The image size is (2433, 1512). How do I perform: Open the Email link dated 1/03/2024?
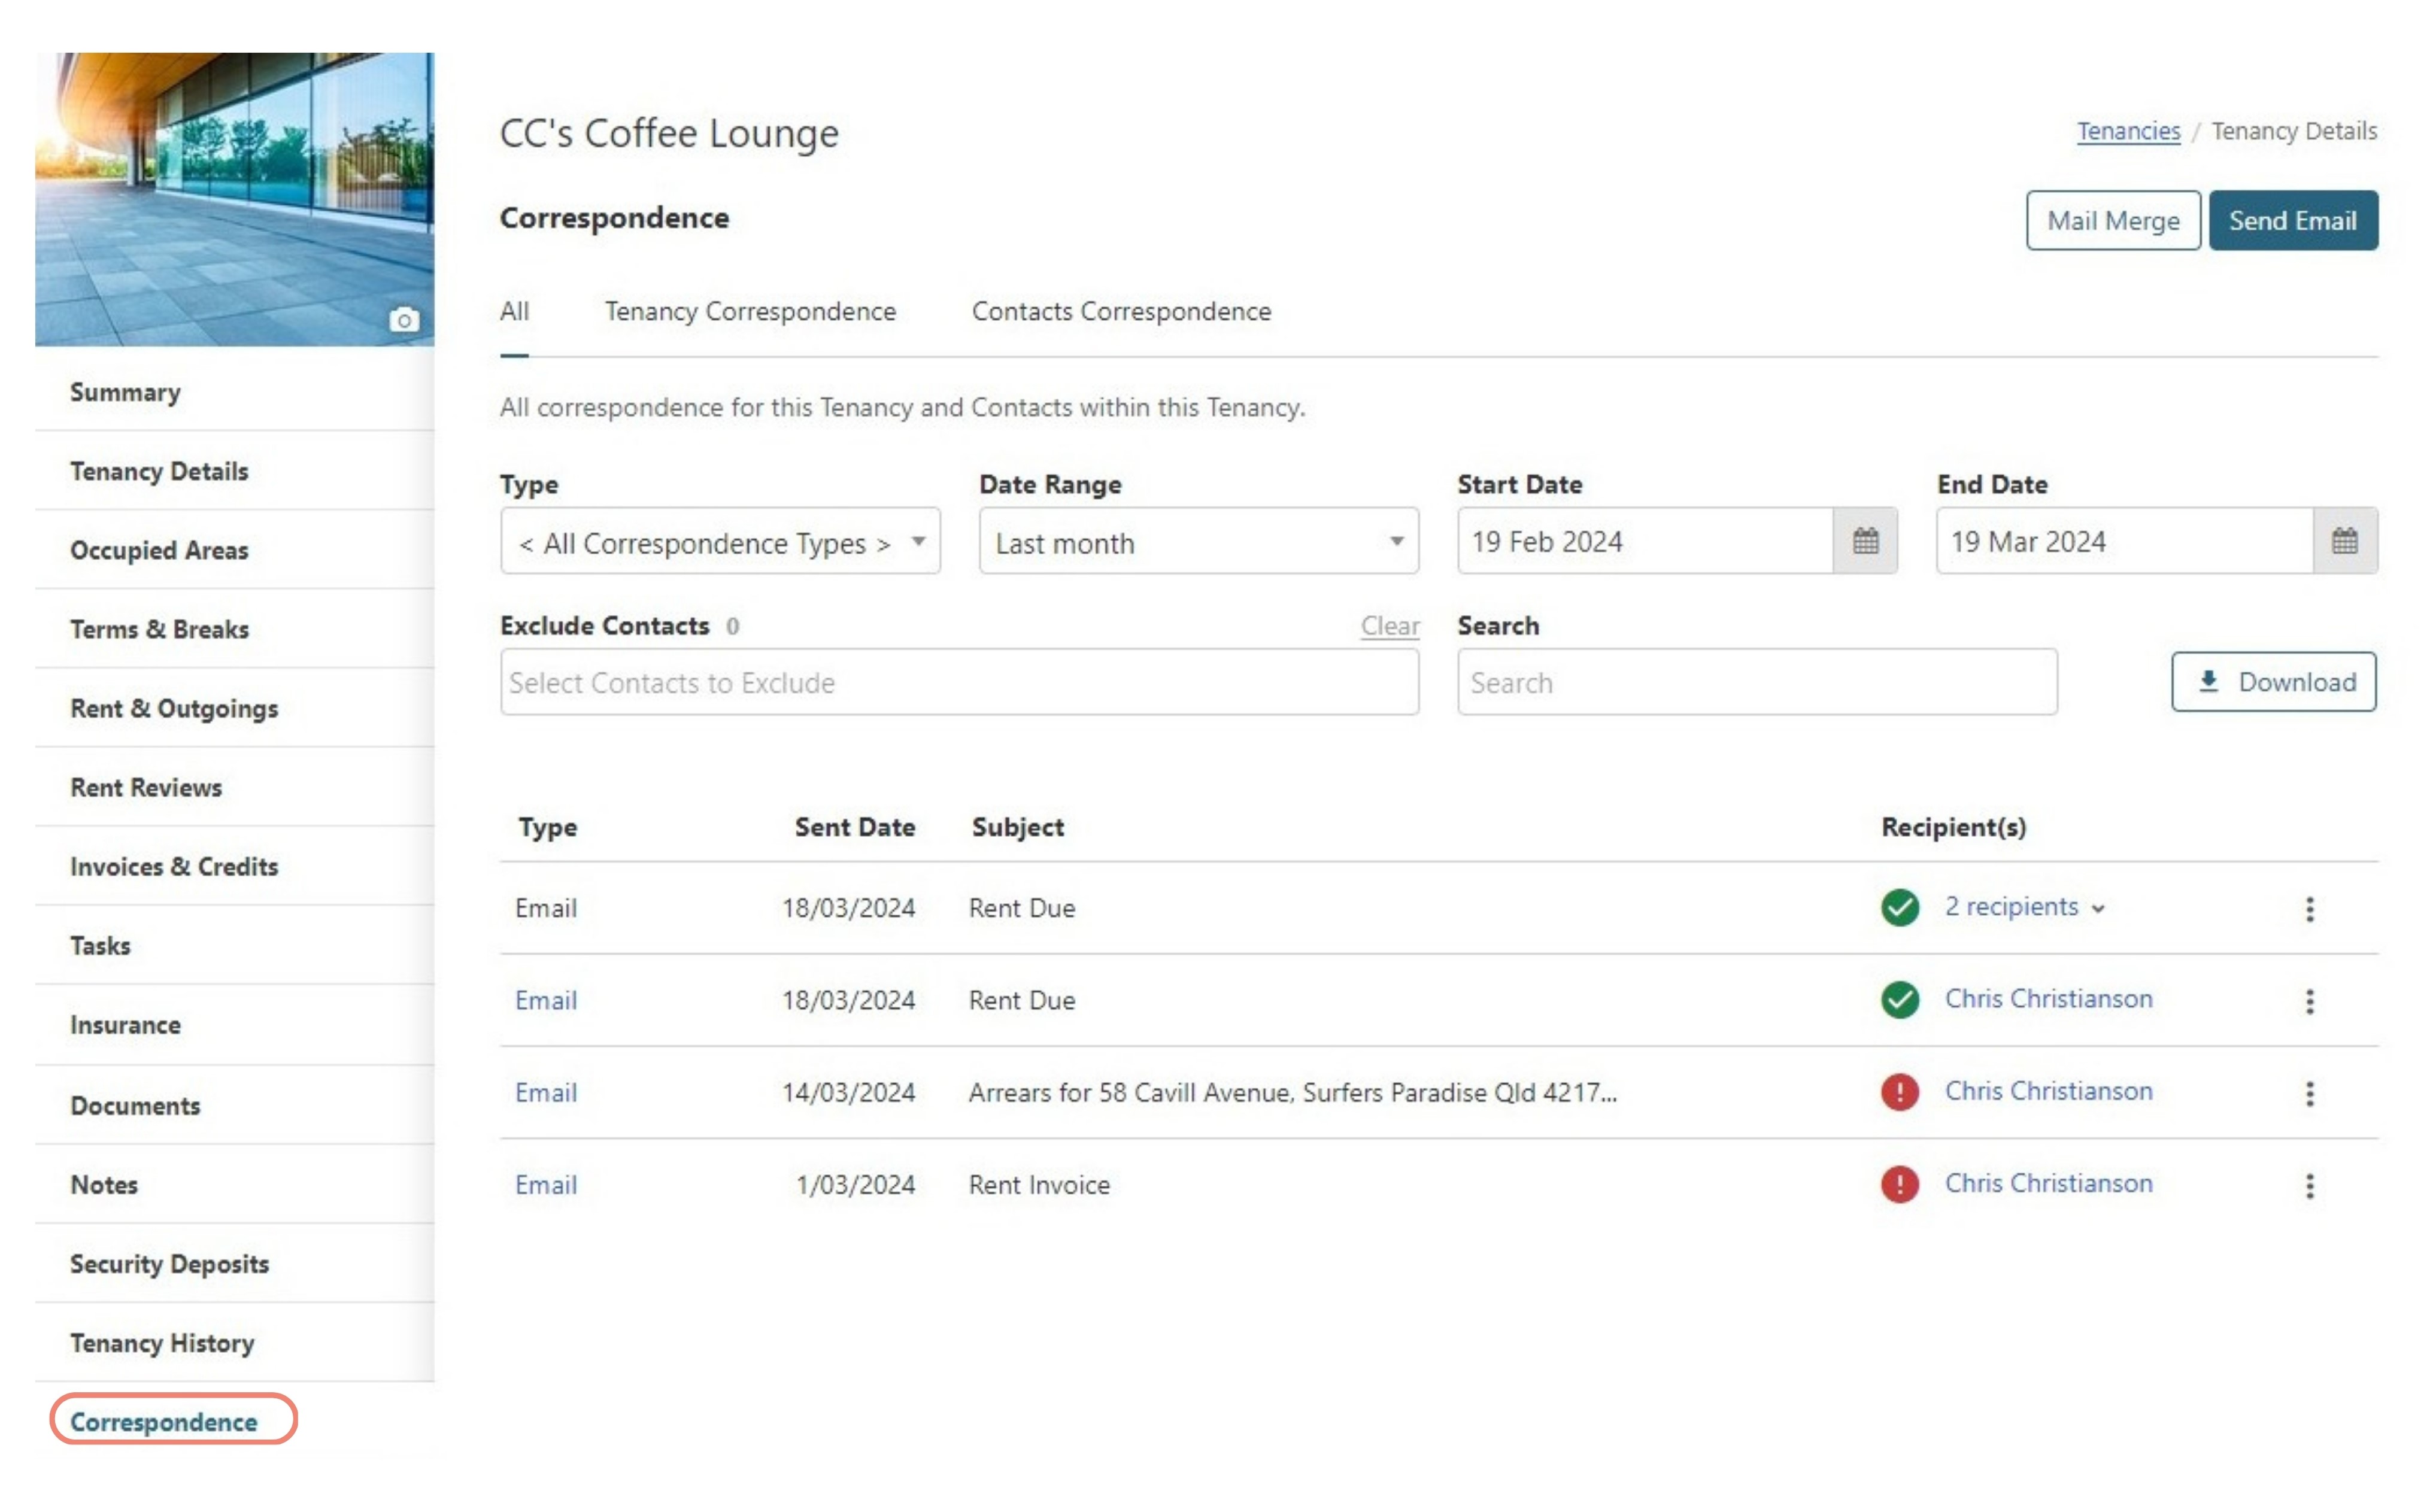[x=546, y=1185]
